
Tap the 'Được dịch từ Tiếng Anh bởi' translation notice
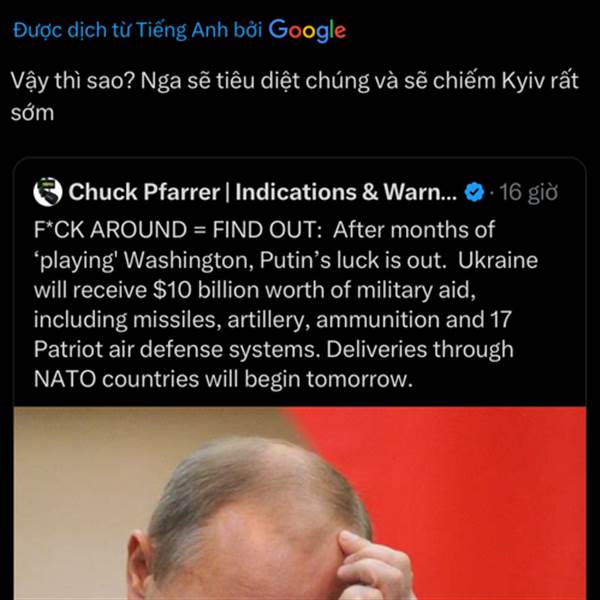click(x=138, y=30)
